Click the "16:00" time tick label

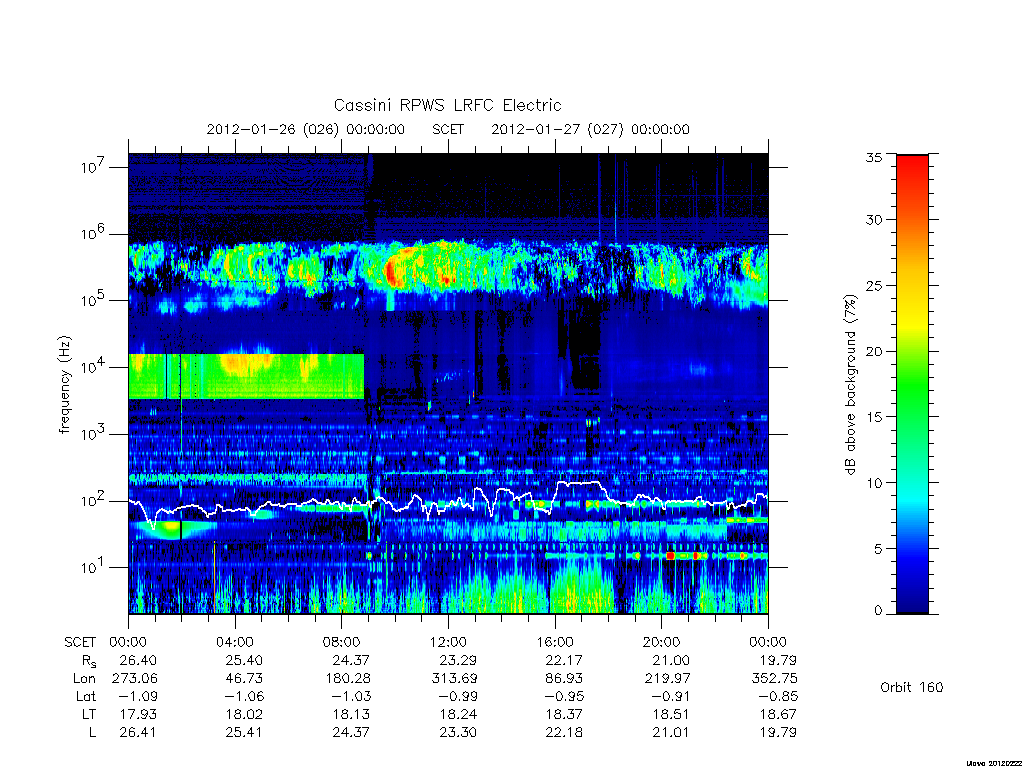[x=554, y=642]
